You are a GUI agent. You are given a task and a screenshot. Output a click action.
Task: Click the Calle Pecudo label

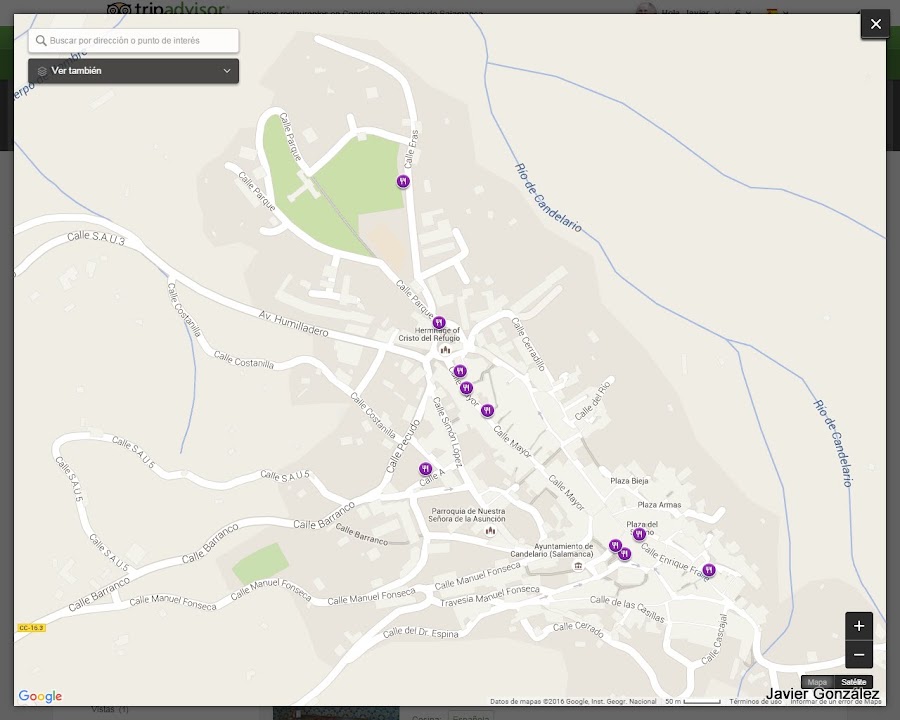(x=403, y=446)
